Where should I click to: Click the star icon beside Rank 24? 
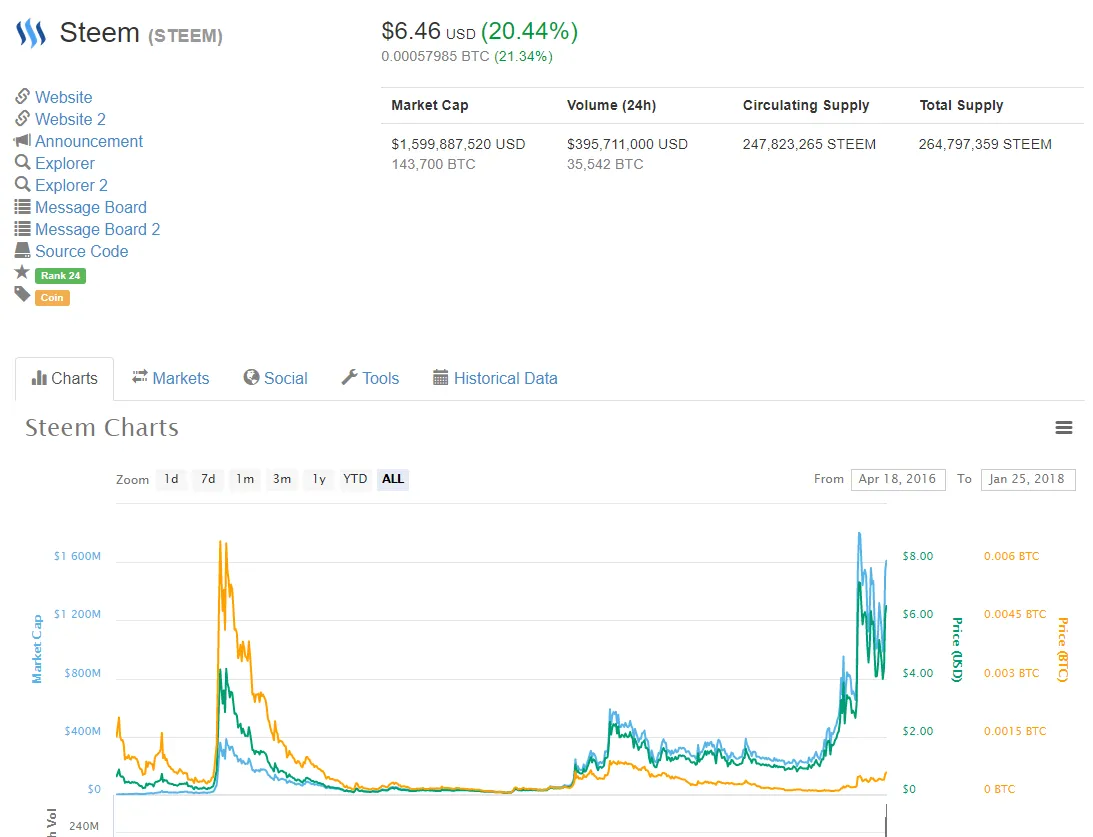coord(22,272)
